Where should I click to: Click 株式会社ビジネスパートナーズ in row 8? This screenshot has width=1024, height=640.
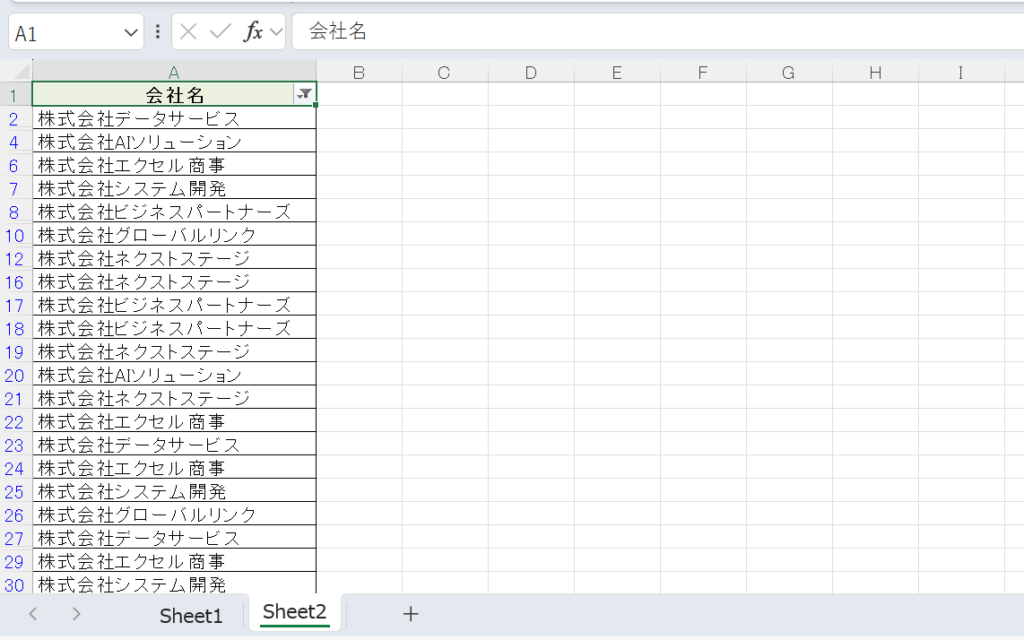click(174, 211)
